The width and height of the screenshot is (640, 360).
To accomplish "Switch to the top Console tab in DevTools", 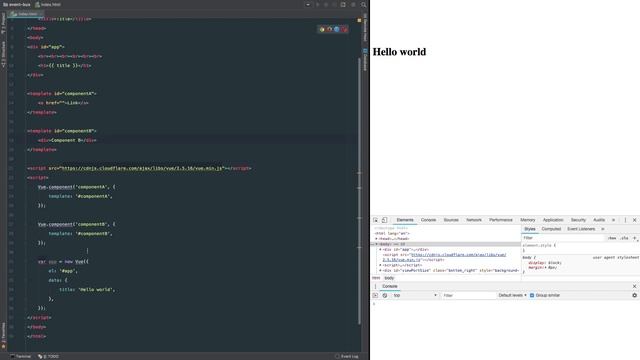I will click(x=428, y=220).
